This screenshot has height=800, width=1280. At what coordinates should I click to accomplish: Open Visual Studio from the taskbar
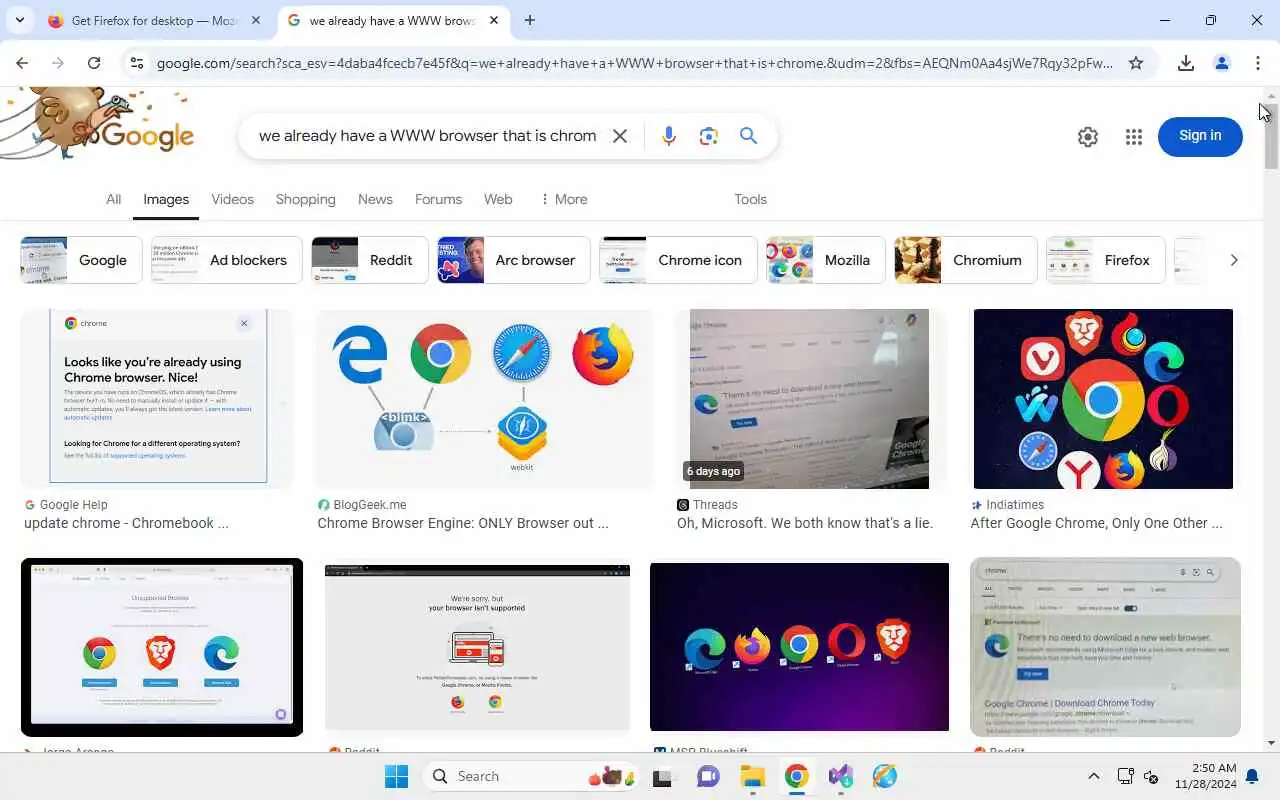pos(840,776)
